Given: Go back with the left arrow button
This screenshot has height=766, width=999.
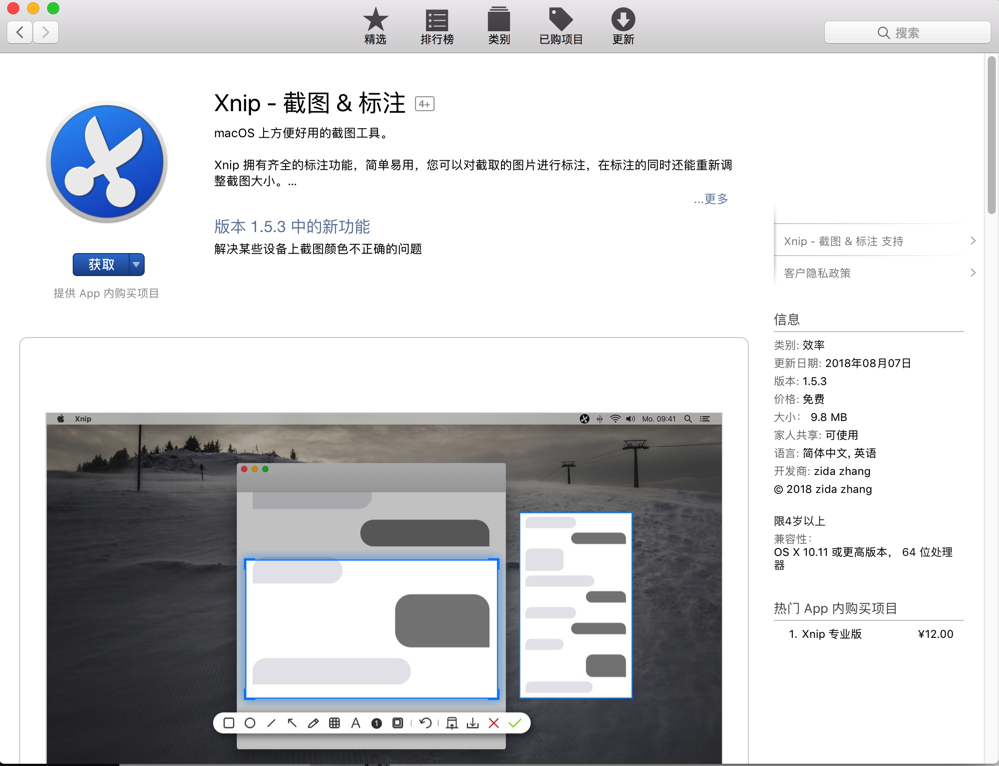Looking at the screenshot, I should 20,32.
